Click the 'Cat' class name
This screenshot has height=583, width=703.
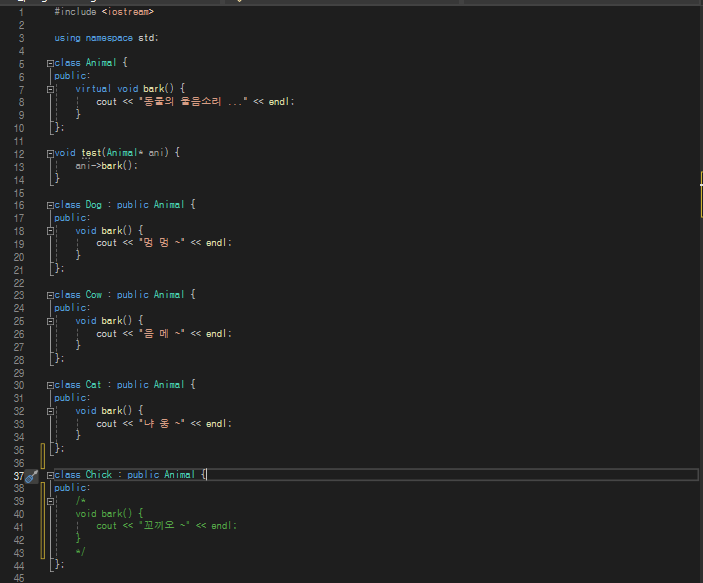tap(93, 385)
